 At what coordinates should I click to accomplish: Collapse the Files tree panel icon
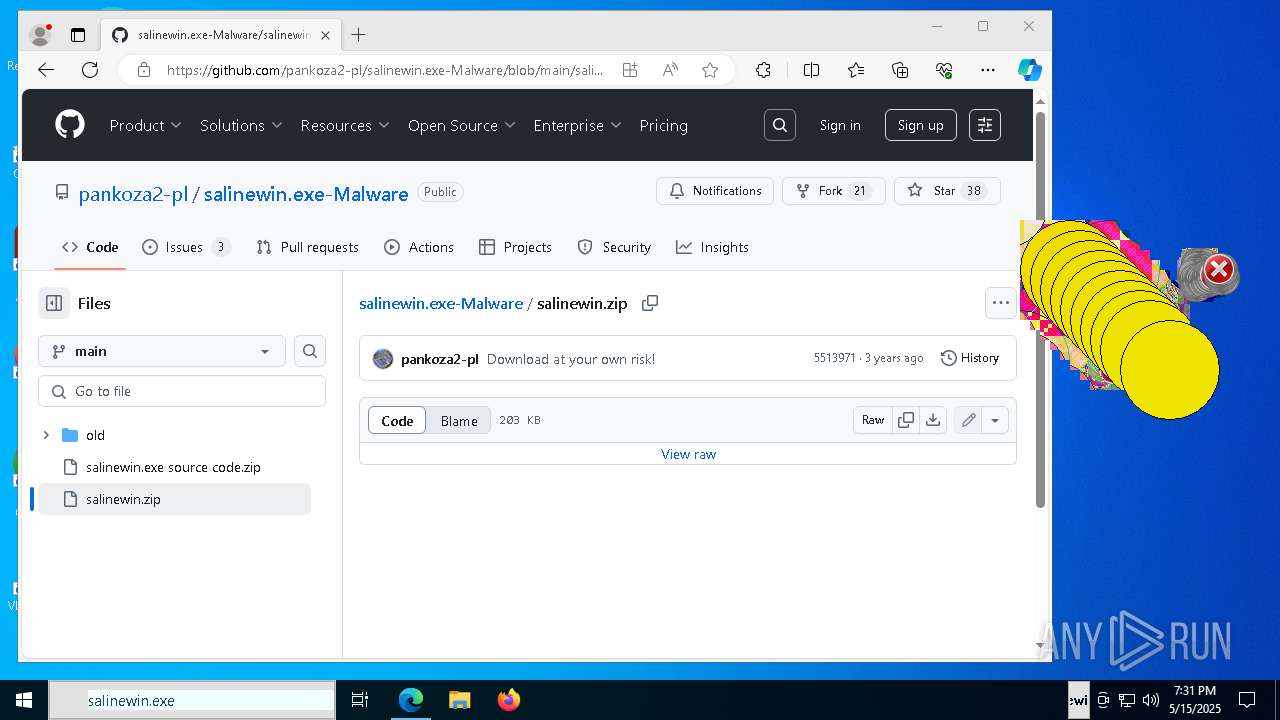point(54,303)
